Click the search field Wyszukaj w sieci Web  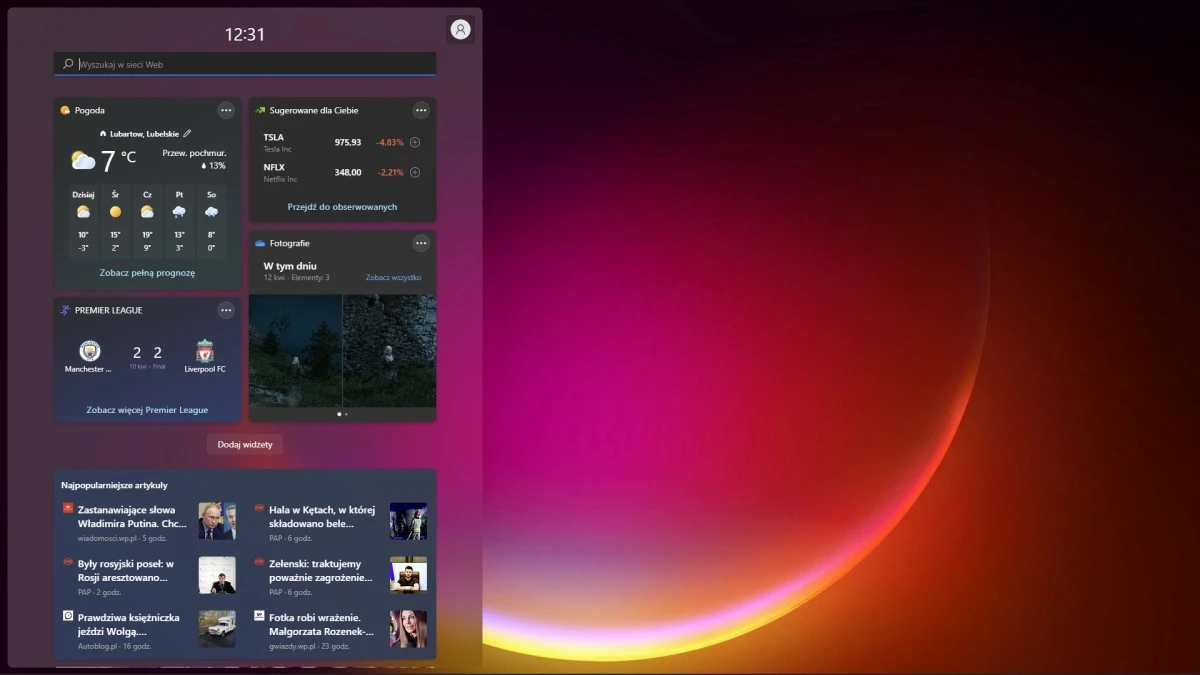click(x=244, y=63)
